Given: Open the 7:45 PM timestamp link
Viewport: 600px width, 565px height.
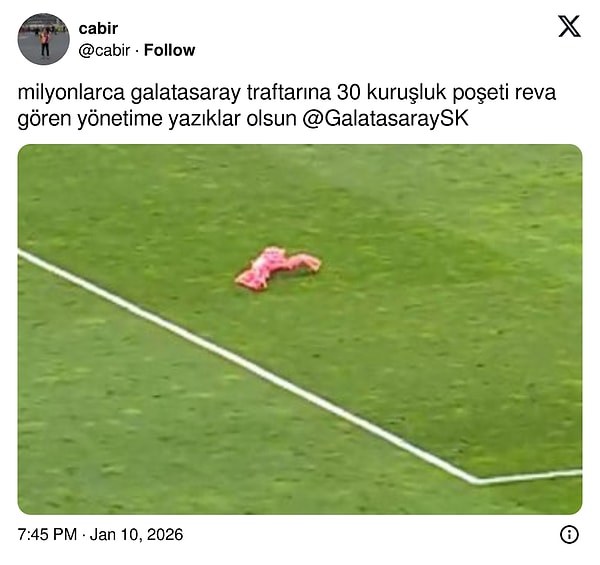Looking at the screenshot, I should 47,534.
